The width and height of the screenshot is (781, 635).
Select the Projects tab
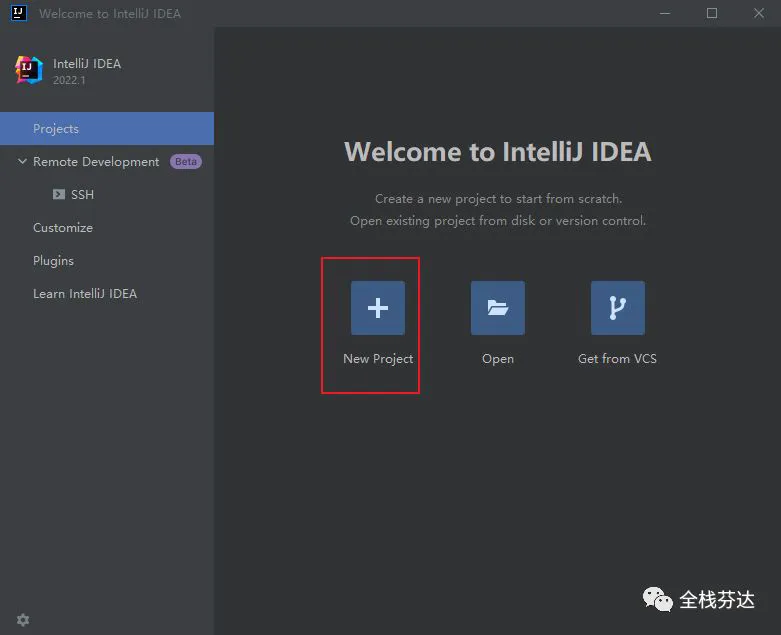(107, 128)
